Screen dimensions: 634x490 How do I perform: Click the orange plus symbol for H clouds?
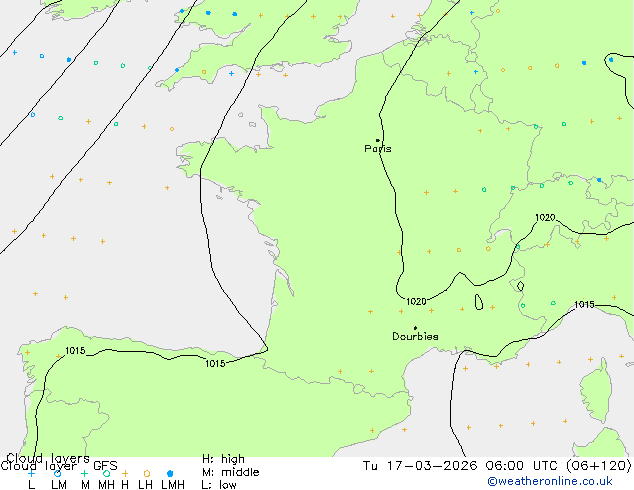click(125, 473)
